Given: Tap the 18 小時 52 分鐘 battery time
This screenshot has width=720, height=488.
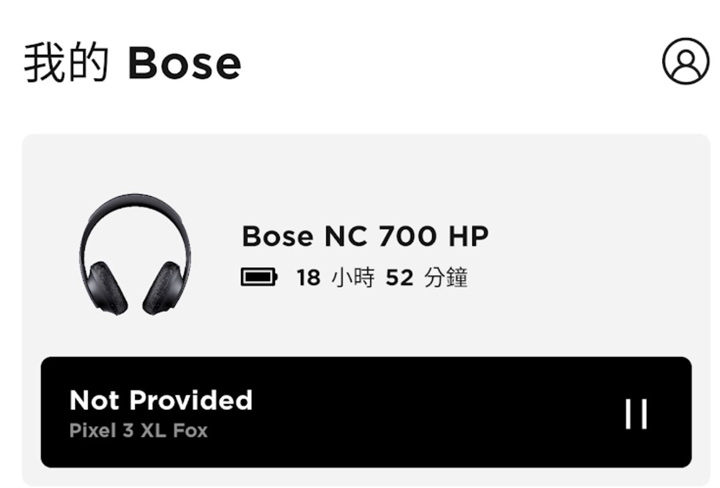Looking at the screenshot, I should [382, 277].
